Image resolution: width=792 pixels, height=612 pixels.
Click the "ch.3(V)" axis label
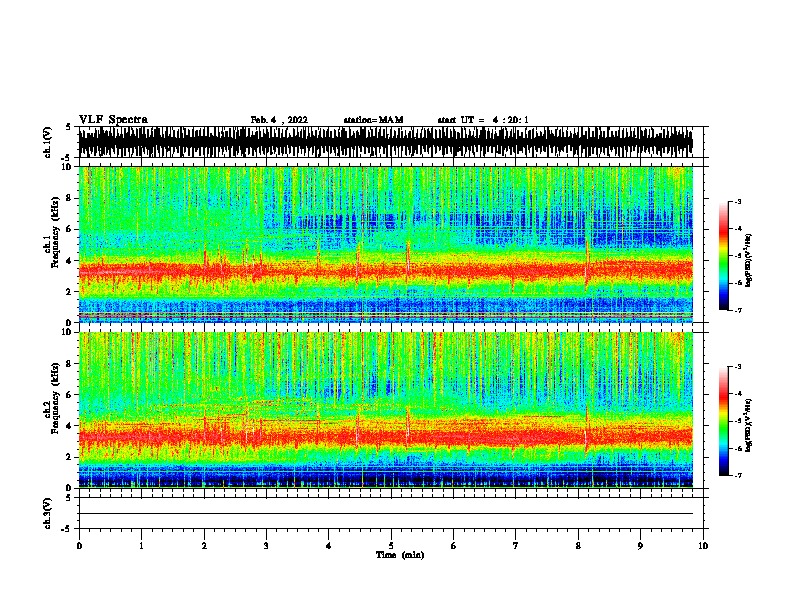point(48,513)
